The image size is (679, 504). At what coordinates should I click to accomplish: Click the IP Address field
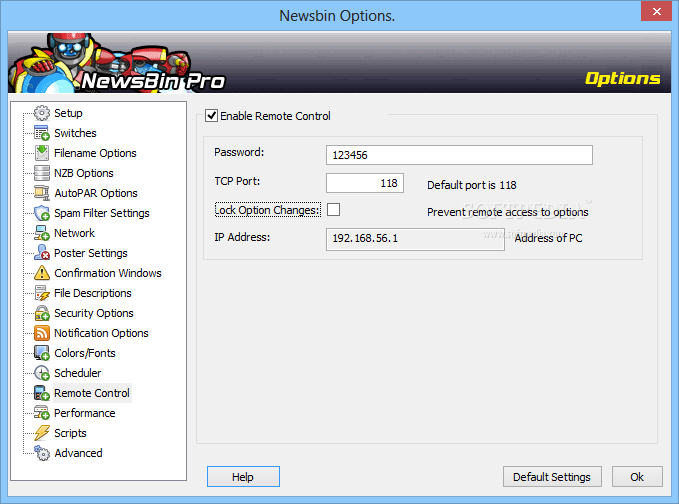click(x=415, y=239)
